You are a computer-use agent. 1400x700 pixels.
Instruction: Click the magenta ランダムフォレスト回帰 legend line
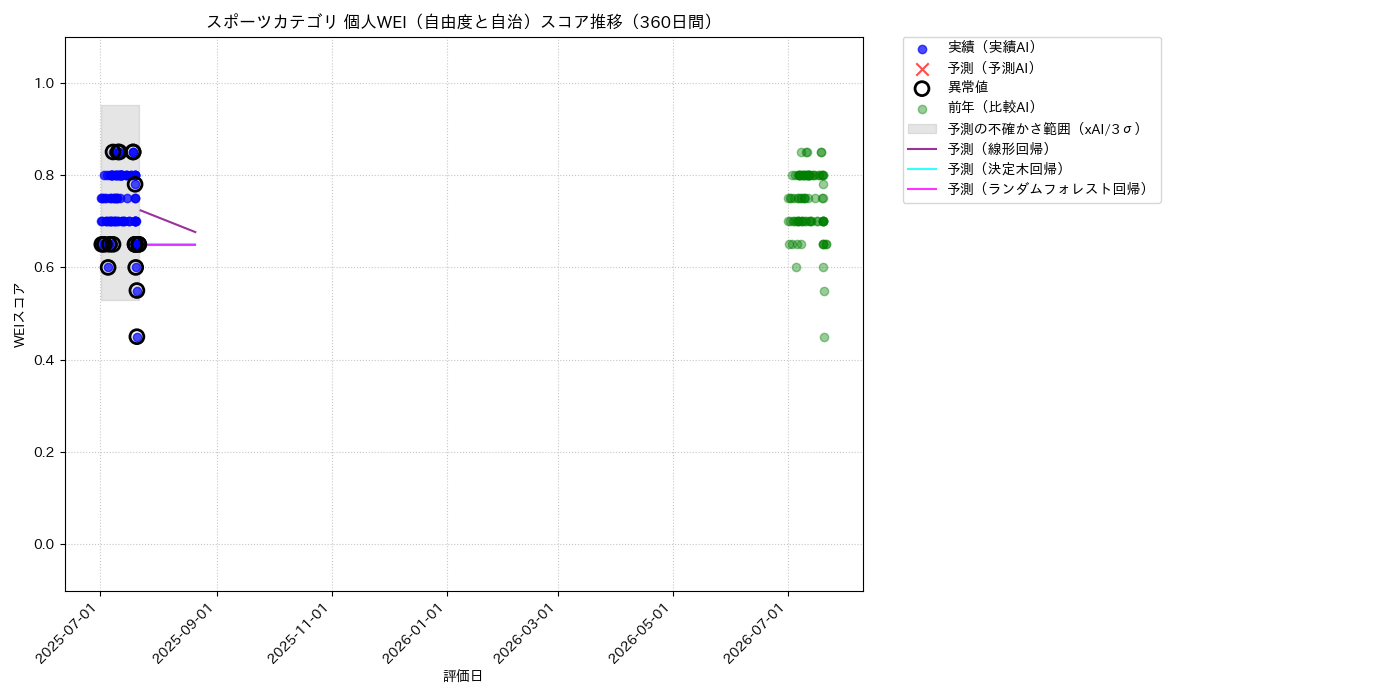coord(922,189)
